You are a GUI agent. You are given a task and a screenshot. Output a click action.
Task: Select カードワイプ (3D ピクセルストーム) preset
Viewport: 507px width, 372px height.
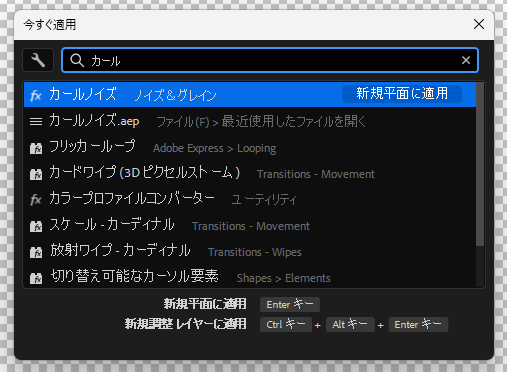tap(250, 173)
